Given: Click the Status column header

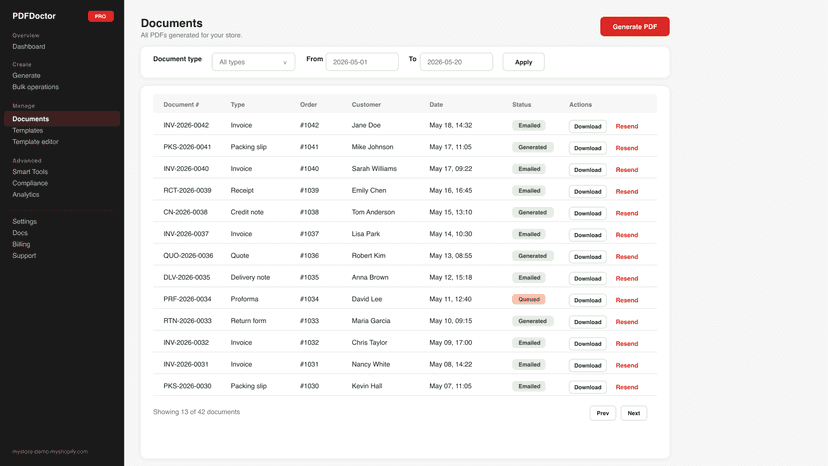Looking at the screenshot, I should pos(521,105).
